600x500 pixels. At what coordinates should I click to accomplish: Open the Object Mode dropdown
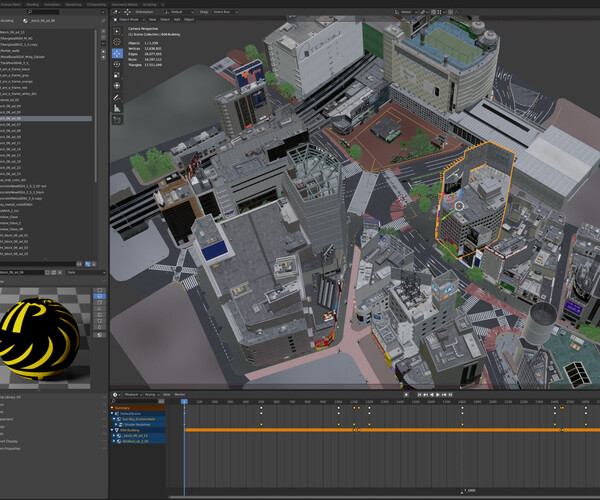pyautogui.click(x=128, y=20)
